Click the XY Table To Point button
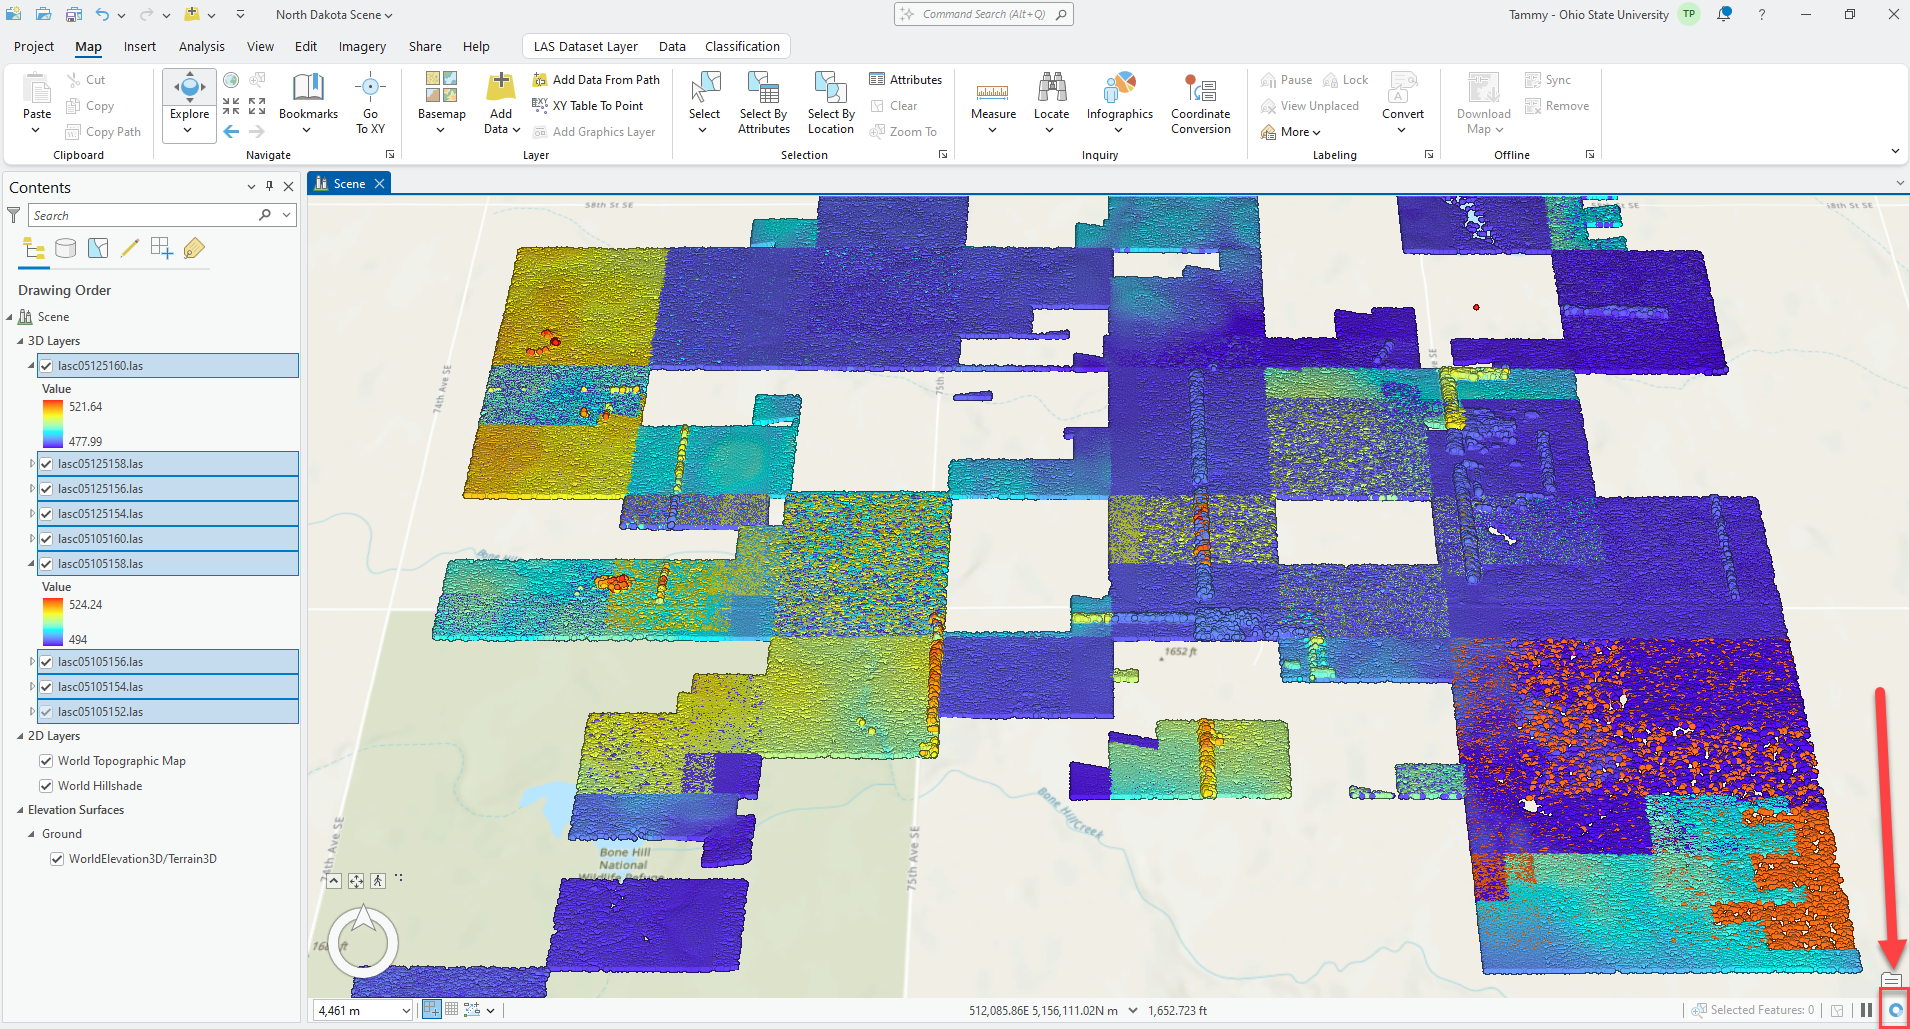Viewport: 1910px width, 1029px height. 597,106
